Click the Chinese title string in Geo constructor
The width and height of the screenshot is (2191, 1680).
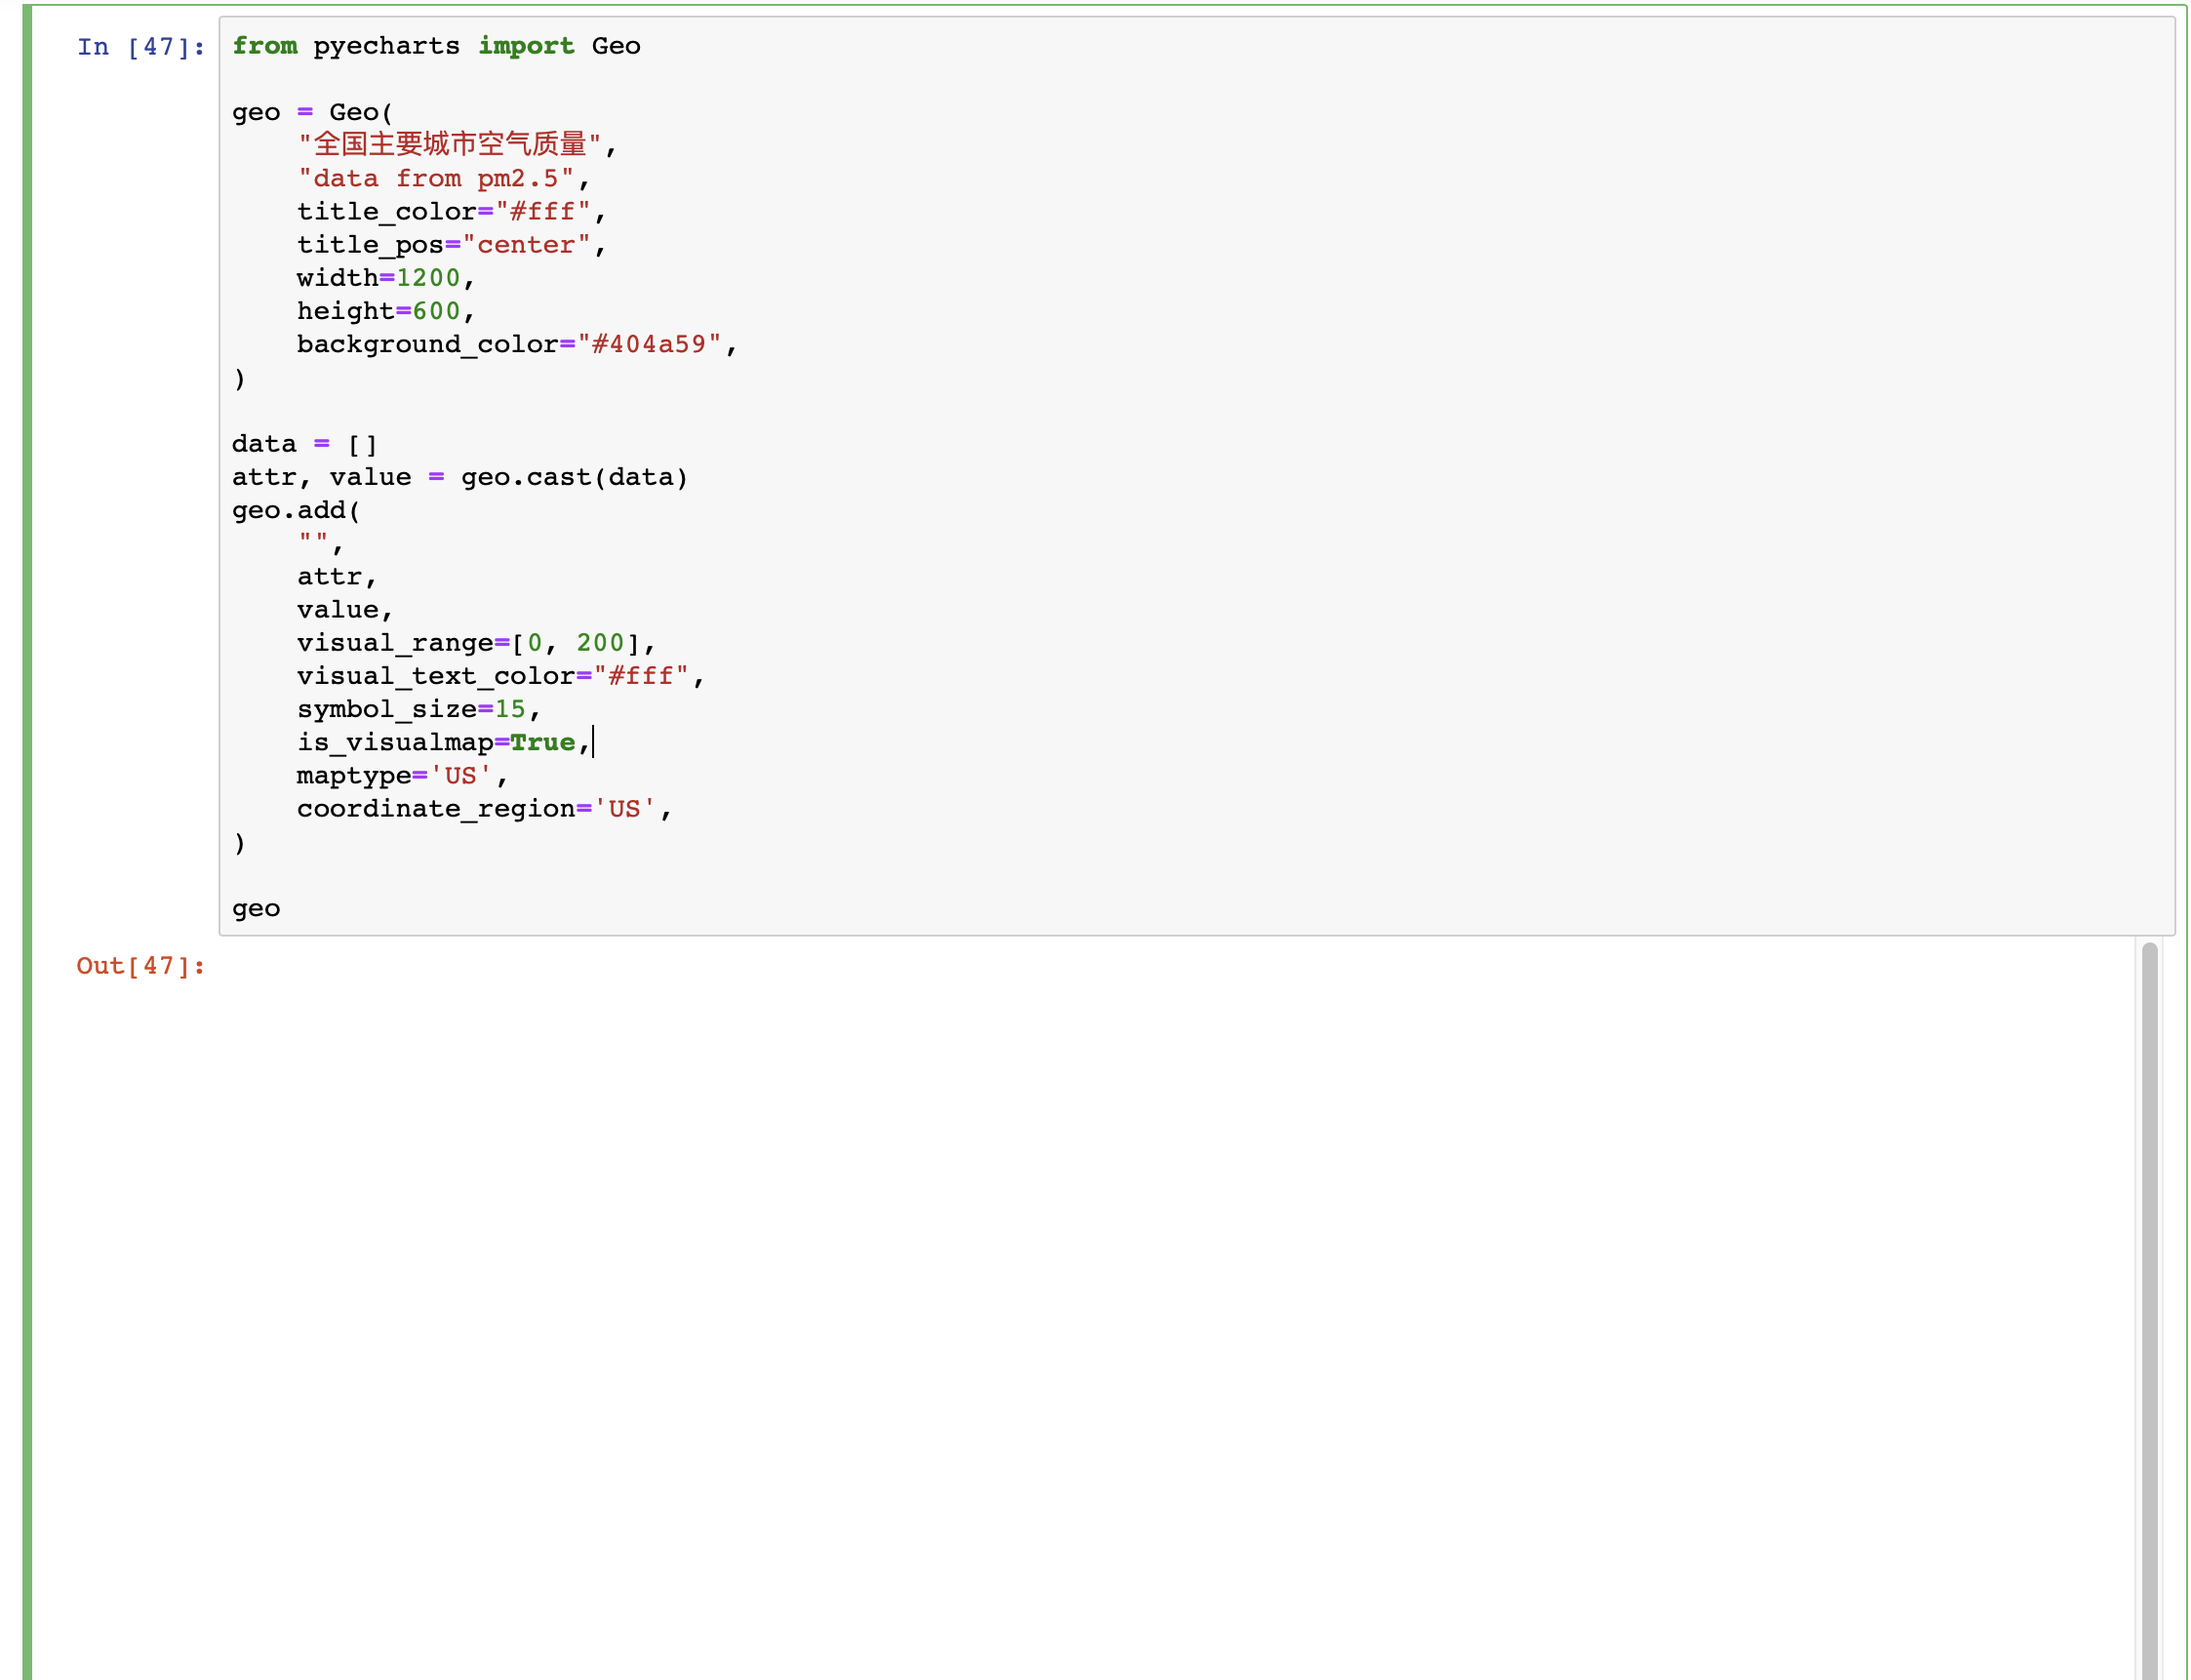coord(450,144)
